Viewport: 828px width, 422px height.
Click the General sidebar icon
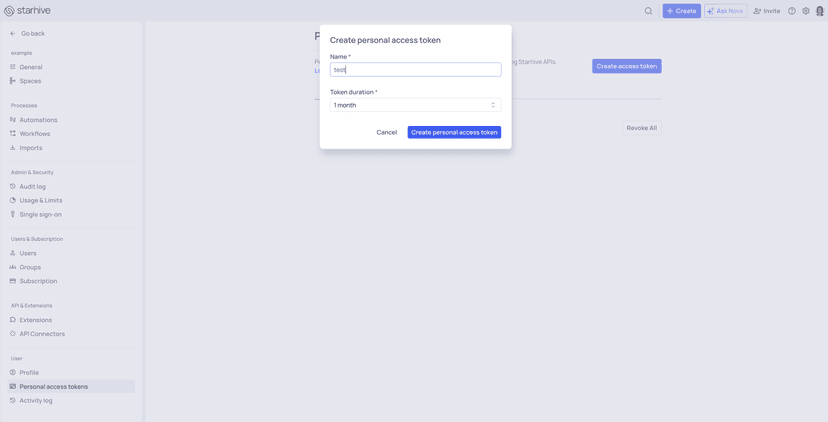coord(13,67)
